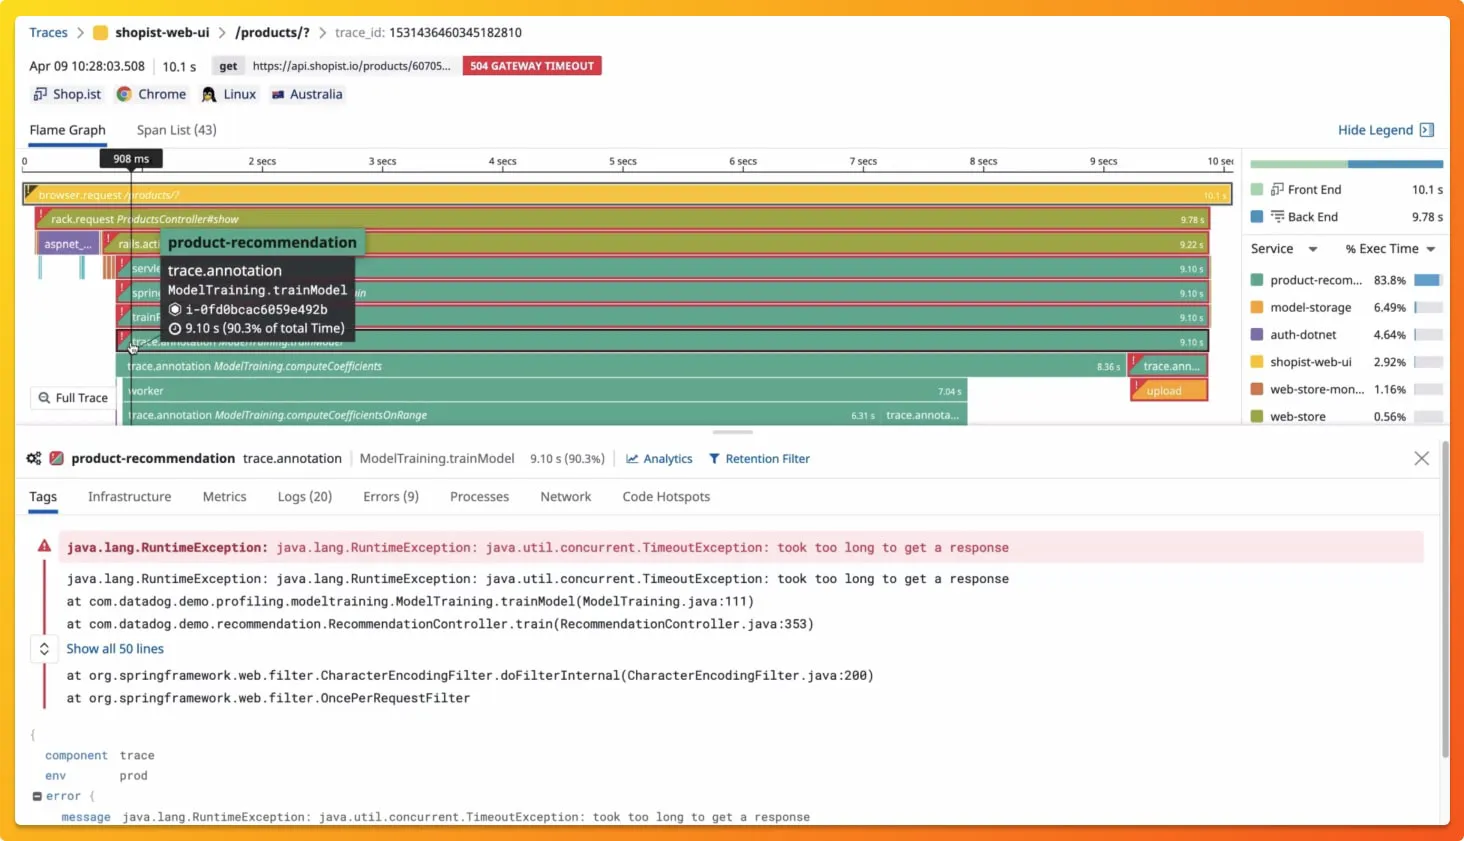Screen dimensions: 1464x841
Task: Select the browser.request /products/? span
Action: (x=628, y=194)
